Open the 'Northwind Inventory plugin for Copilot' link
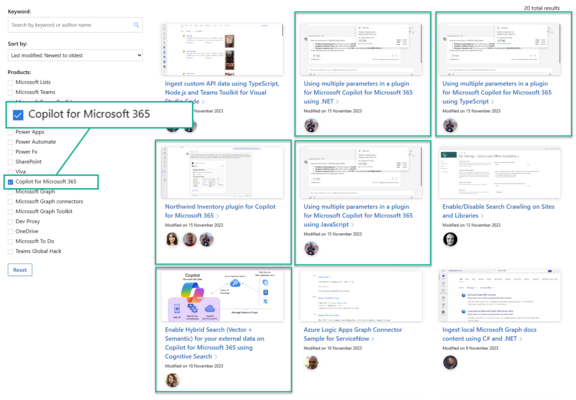576x400 pixels. pos(220,211)
